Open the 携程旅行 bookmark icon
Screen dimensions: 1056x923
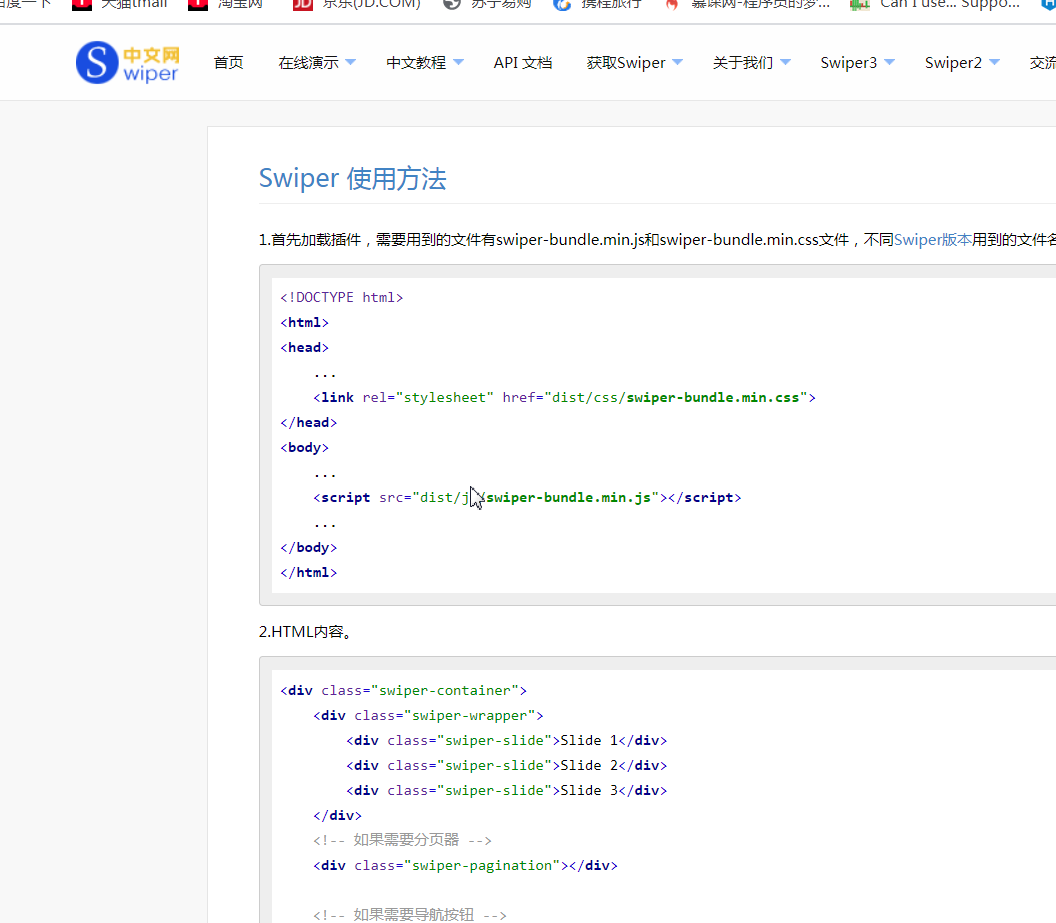(x=562, y=5)
